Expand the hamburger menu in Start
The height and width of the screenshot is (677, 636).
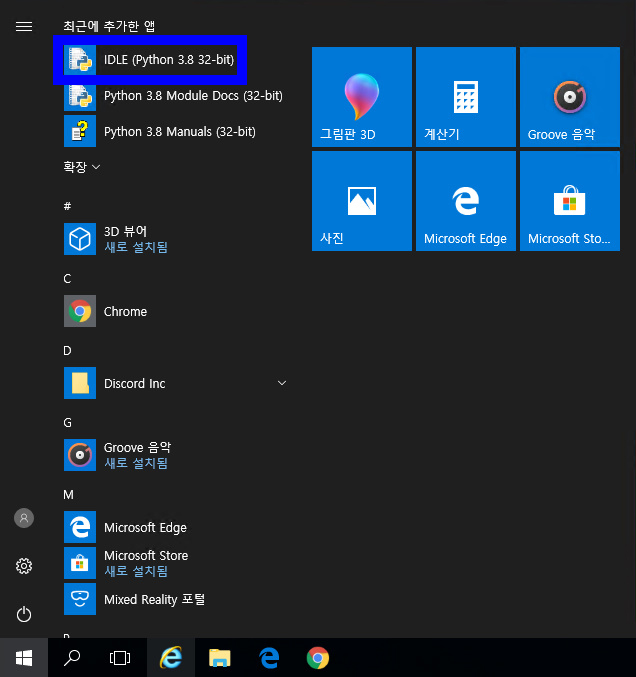click(24, 27)
